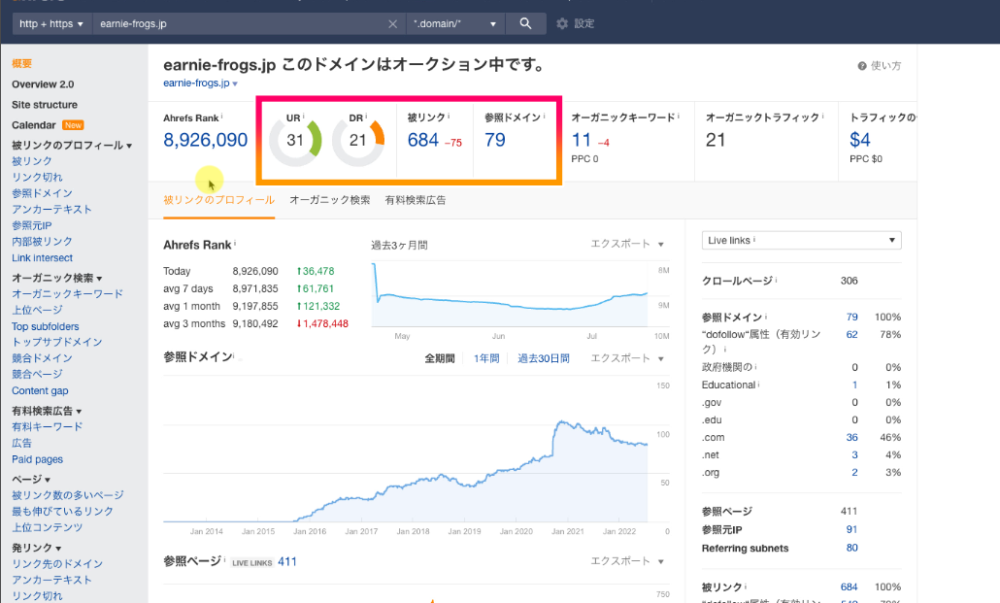
Task: Open トップサブドメイン sidebar link
Action: pos(57,342)
